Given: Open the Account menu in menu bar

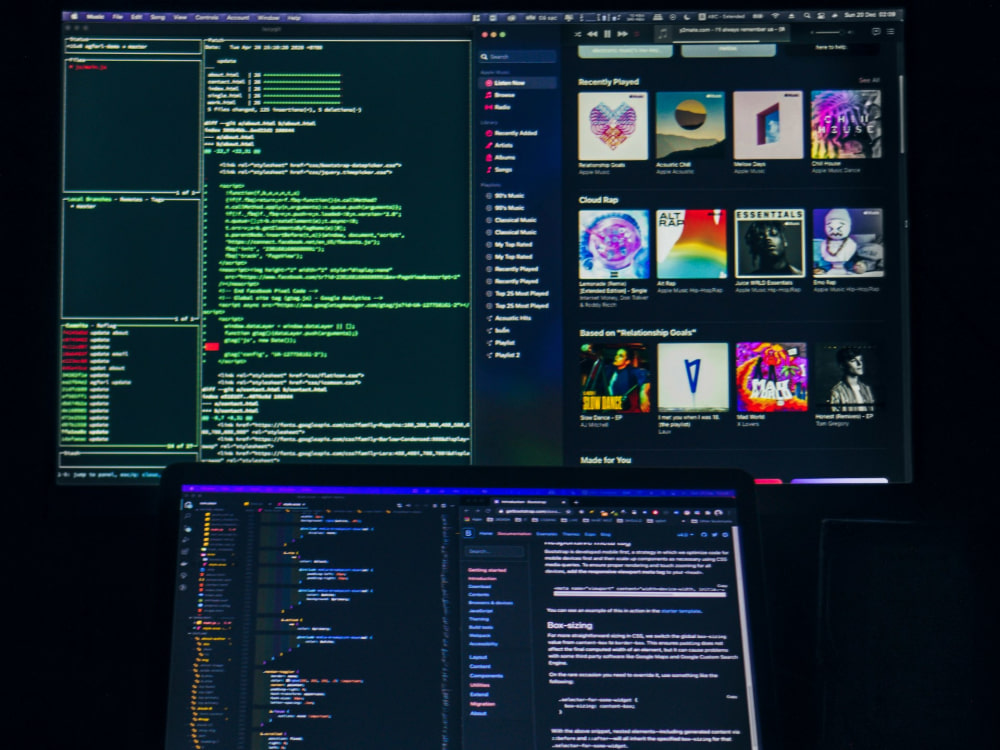Looking at the screenshot, I should pos(238,17).
